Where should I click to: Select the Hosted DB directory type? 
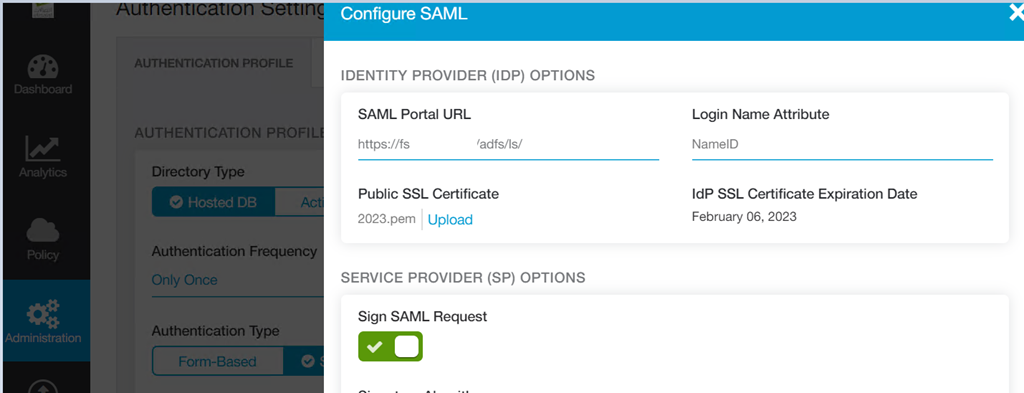tap(214, 202)
